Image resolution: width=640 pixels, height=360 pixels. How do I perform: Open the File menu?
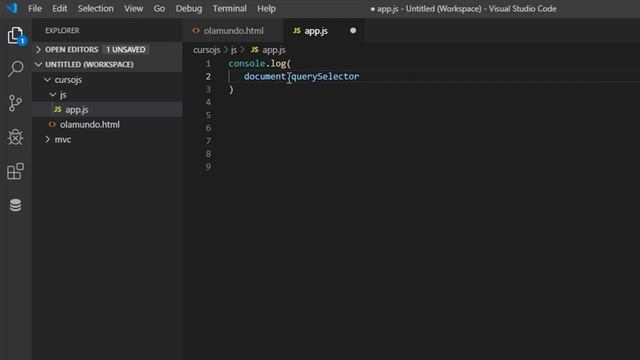pos(35,9)
